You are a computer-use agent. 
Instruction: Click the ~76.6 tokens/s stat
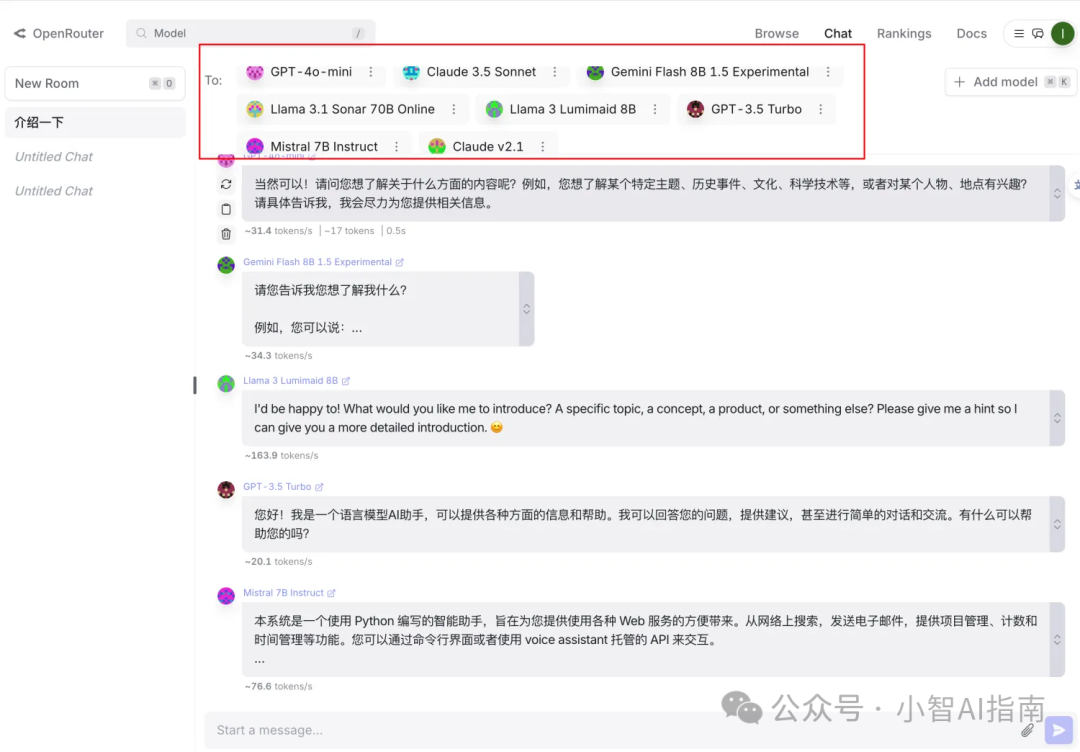click(278, 686)
